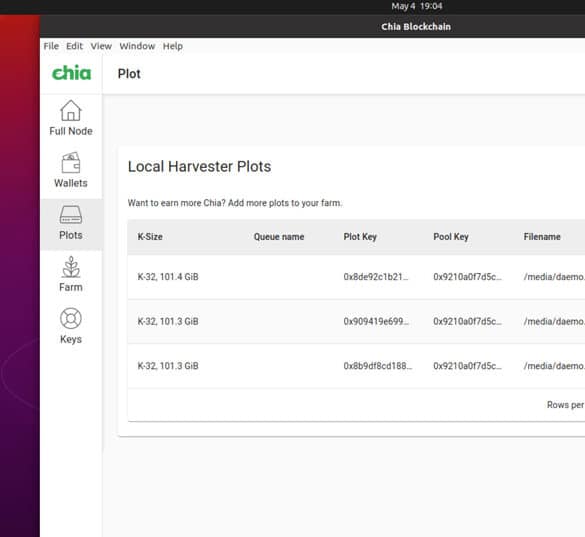Click filename in the 0x8b9df8cd188 row
Screen dimensions: 585x537
point(554,366)
